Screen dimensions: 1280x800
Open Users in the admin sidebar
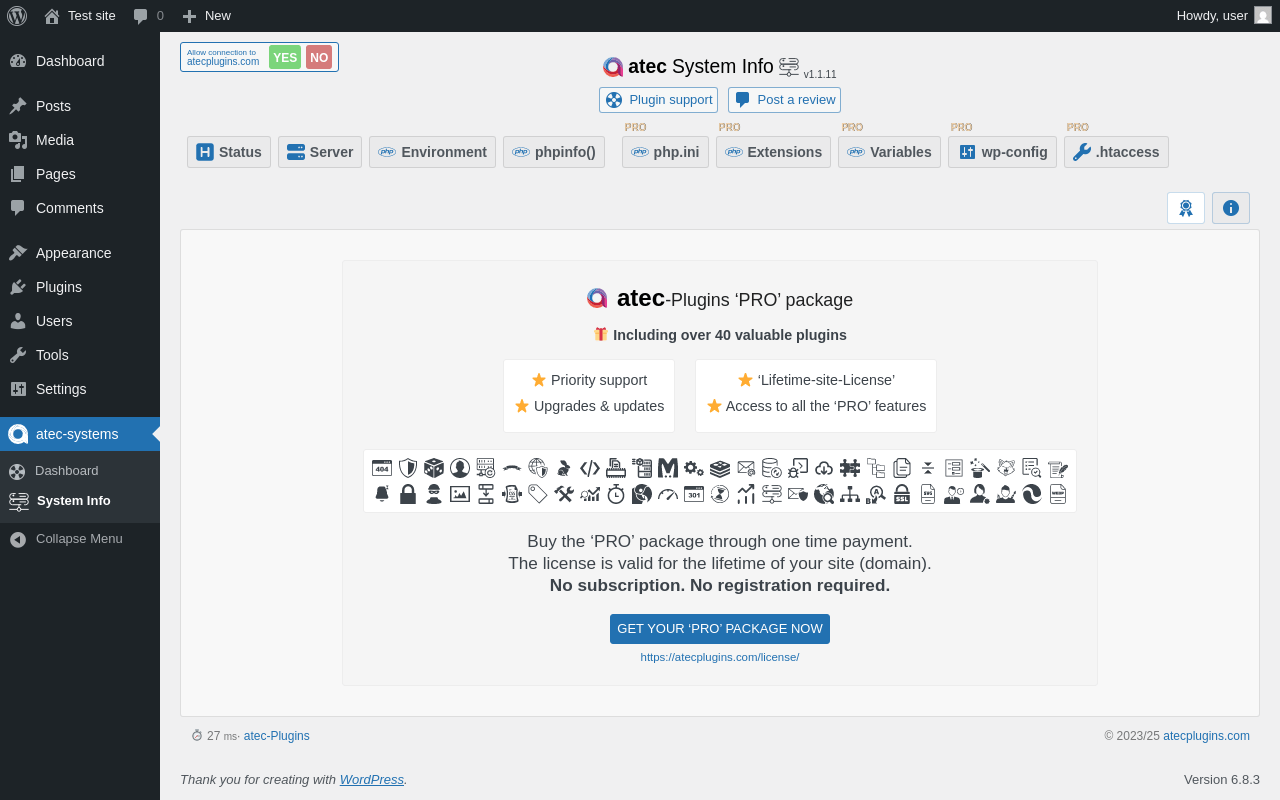pyautogui.click(x=80, y=321)
